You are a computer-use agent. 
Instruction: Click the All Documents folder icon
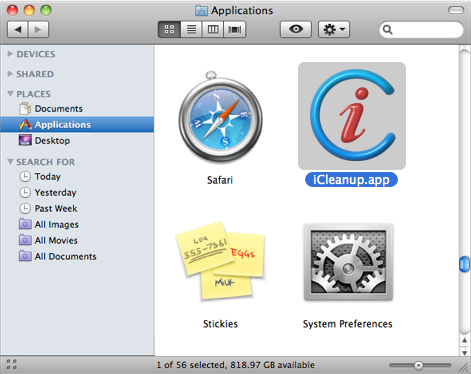[x=25, y=256]
